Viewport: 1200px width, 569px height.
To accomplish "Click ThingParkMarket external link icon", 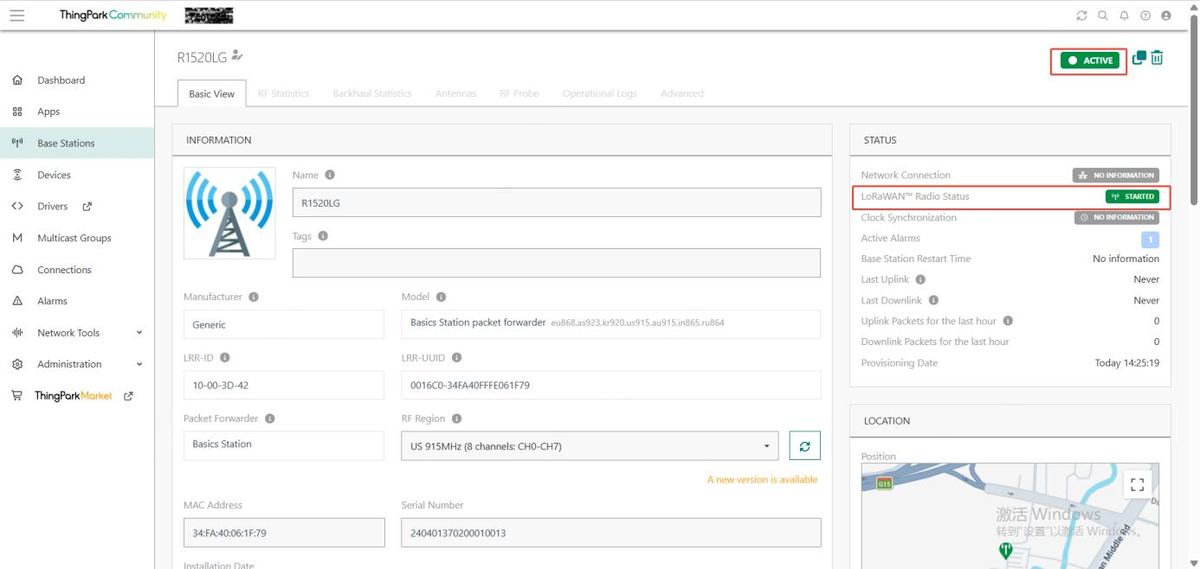I will [x=128, y=396].
